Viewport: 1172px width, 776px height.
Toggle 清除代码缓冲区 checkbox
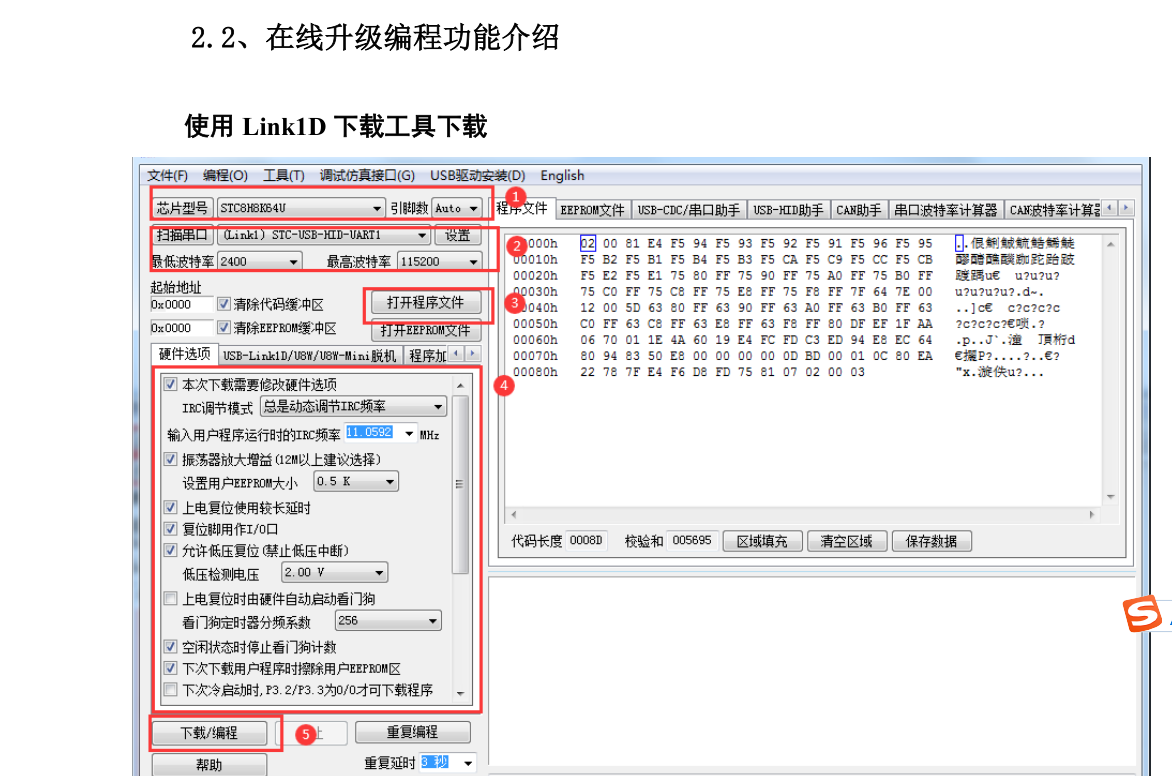pyautogui.click(x=223, y=304)
